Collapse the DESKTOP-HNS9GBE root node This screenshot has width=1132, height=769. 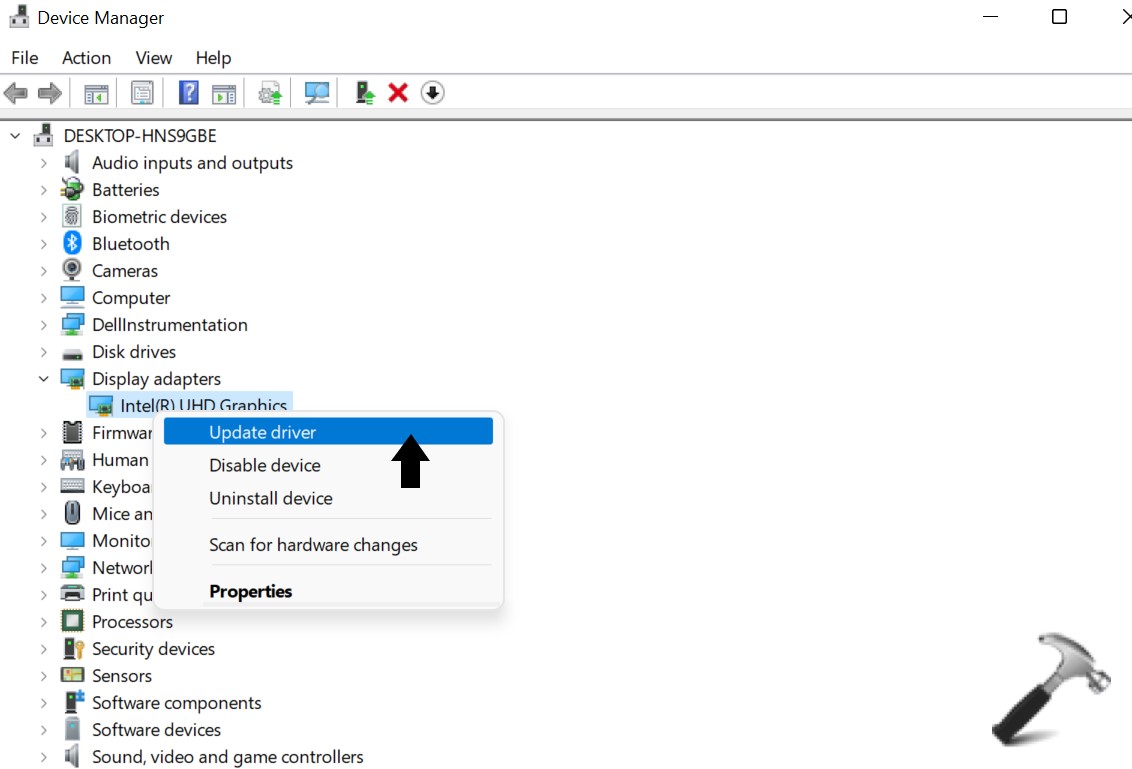pos(15,136)
